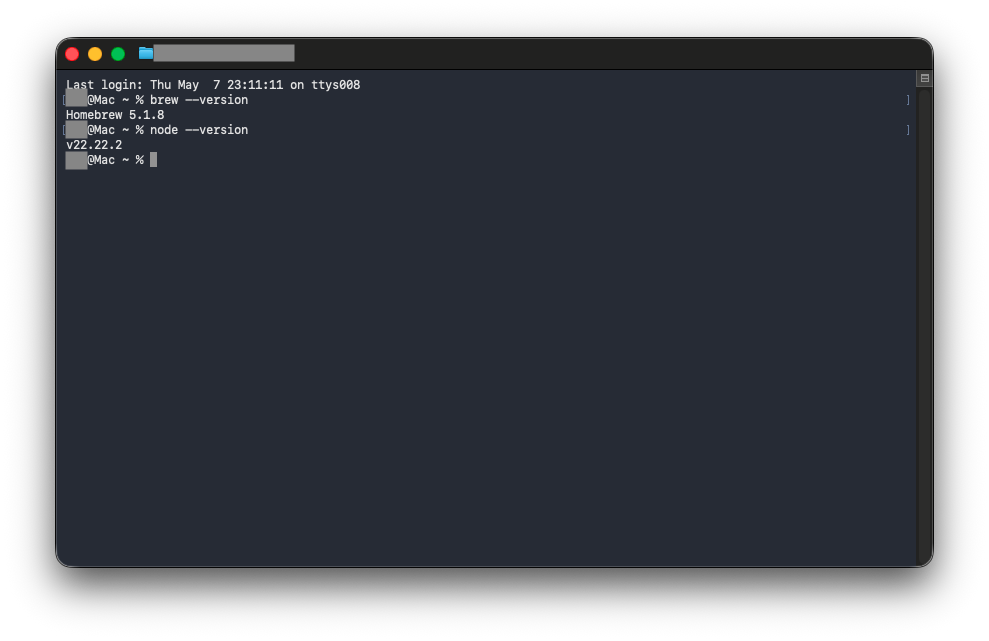Select the right bracket mark on brew line
This screenshot has width=989, height=641.
tap(908, 100)
